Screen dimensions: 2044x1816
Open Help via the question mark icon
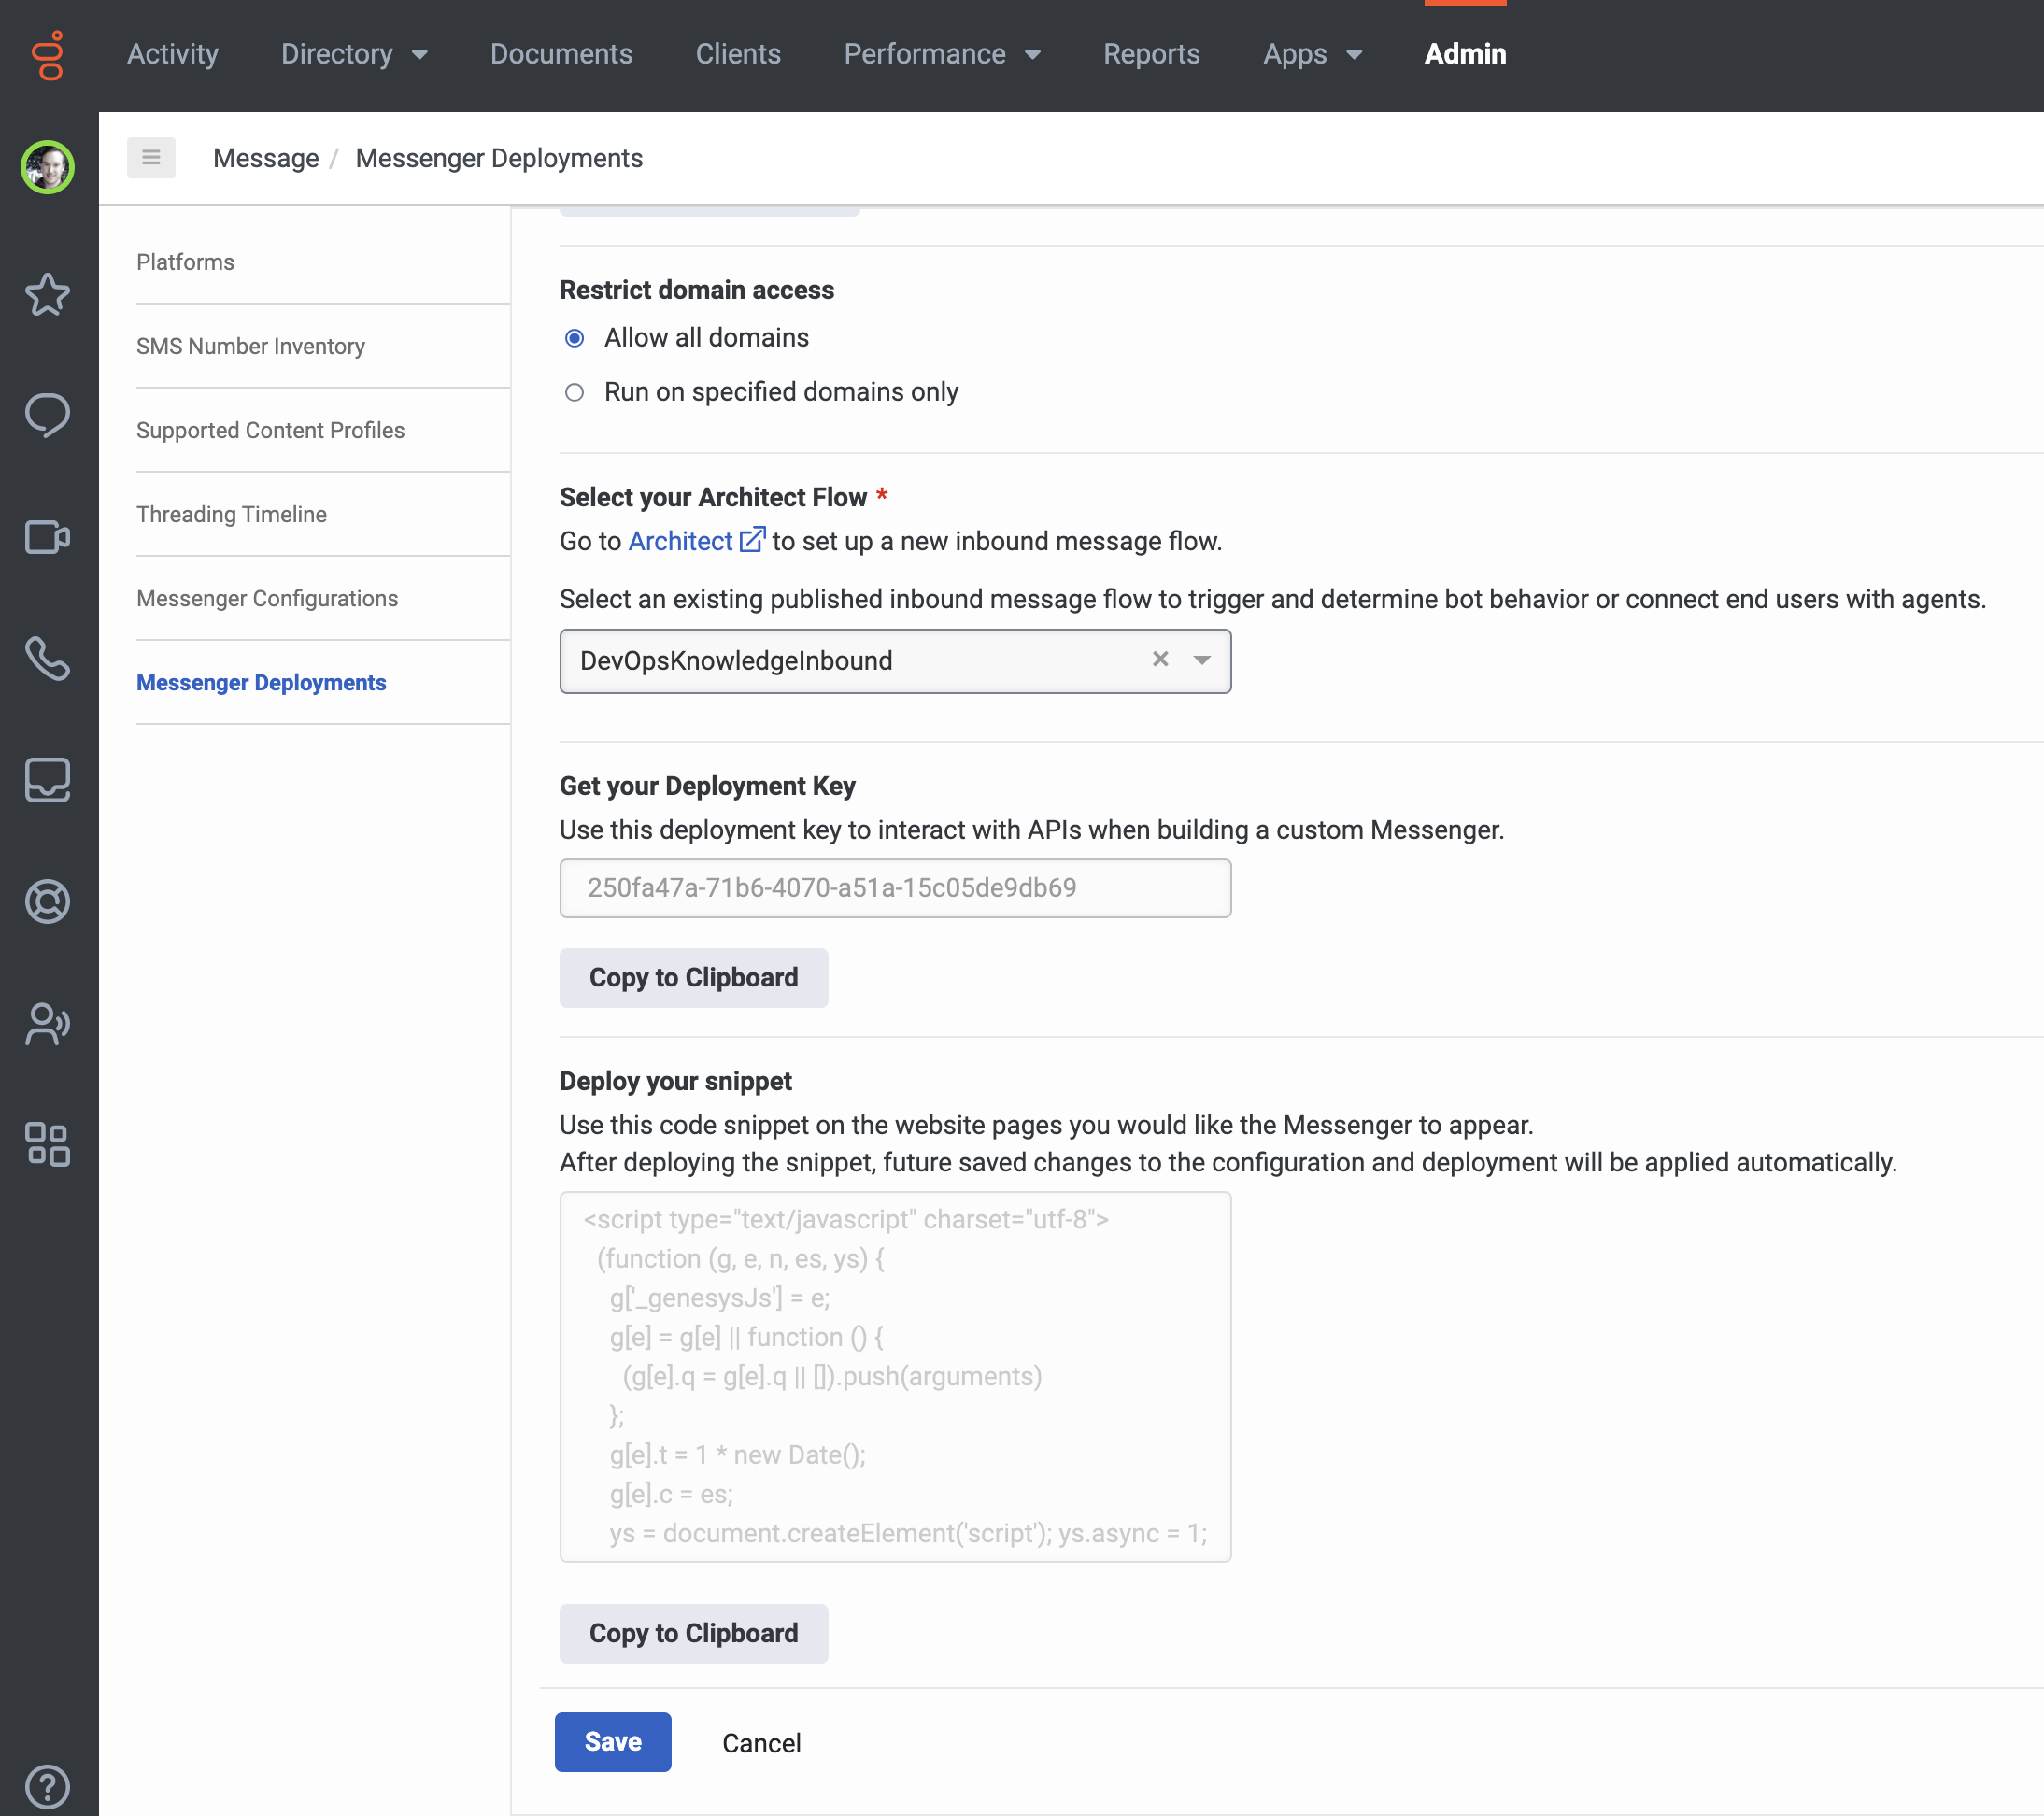tap(47, 1787)
